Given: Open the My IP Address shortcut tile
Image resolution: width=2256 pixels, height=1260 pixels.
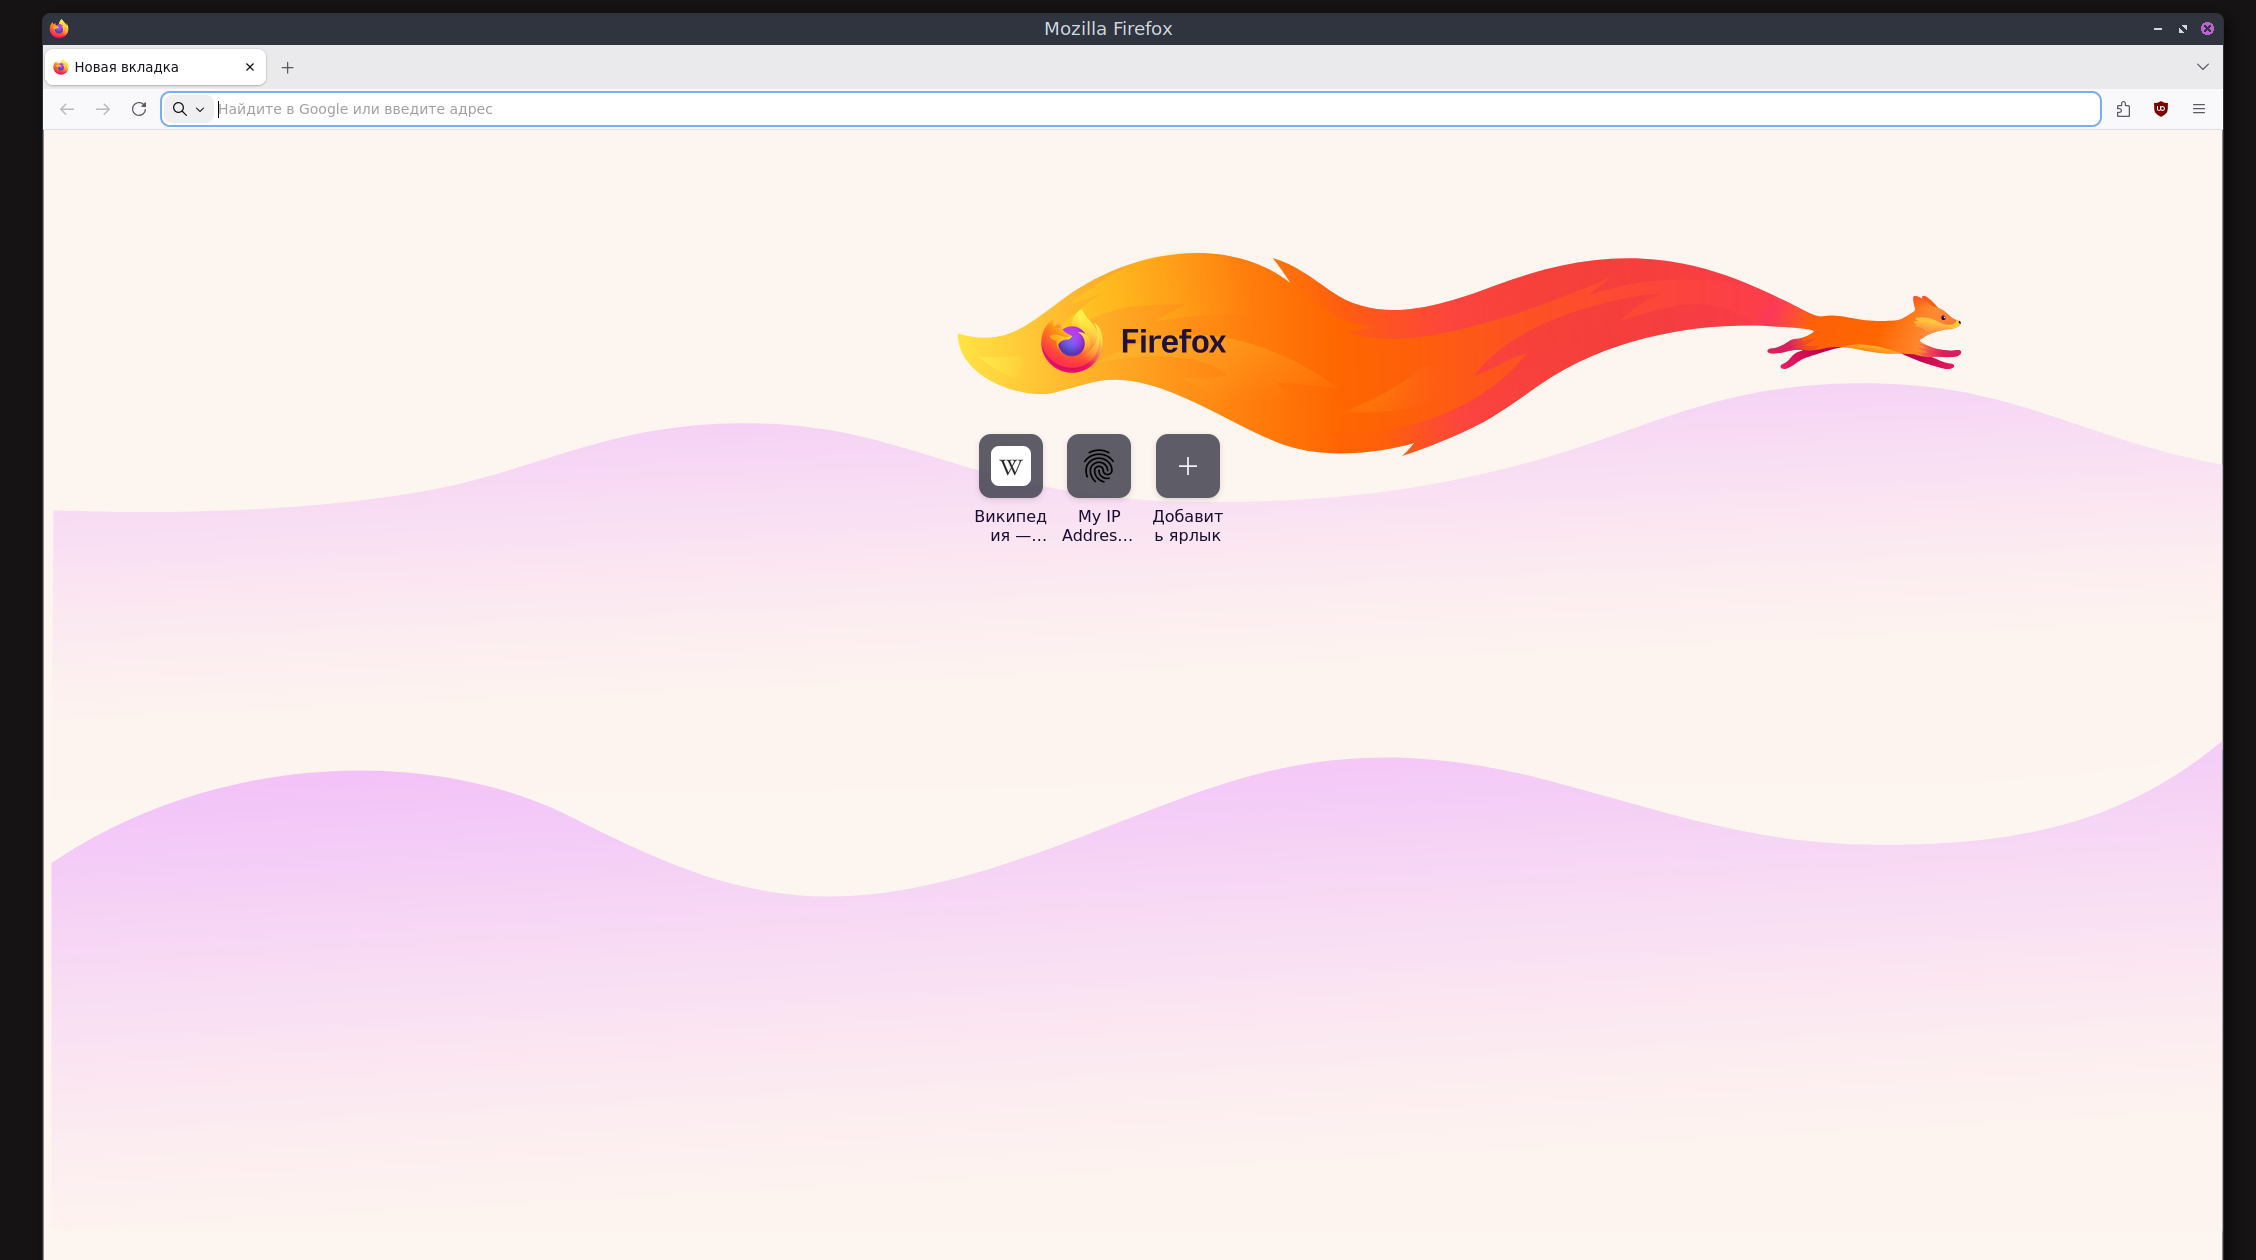Looking at the screenshot, I should point(1099,488).
